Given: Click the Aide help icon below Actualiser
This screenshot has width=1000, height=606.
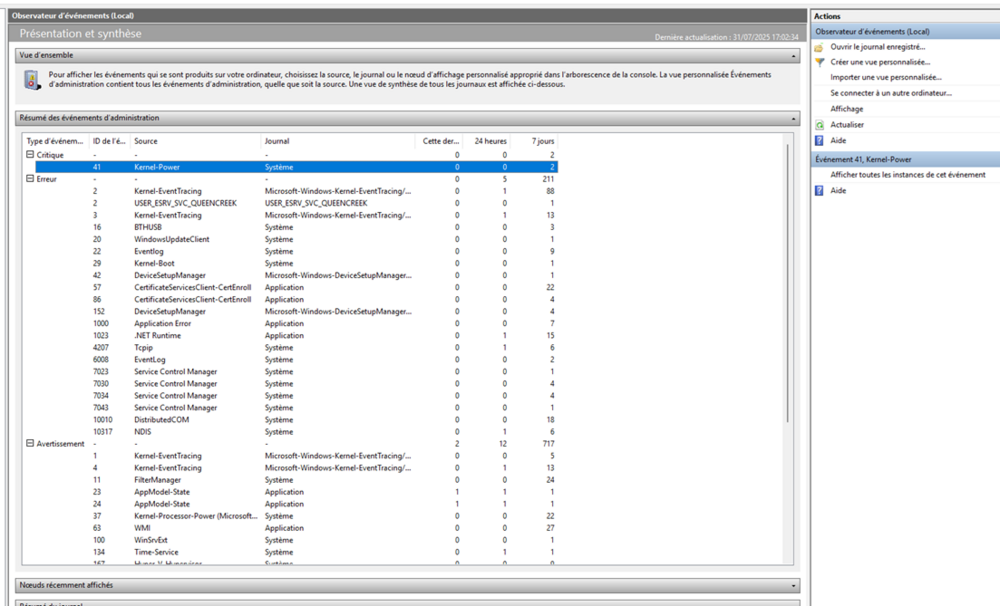Looking at the screenshot, I should click(x=819, y=141).
